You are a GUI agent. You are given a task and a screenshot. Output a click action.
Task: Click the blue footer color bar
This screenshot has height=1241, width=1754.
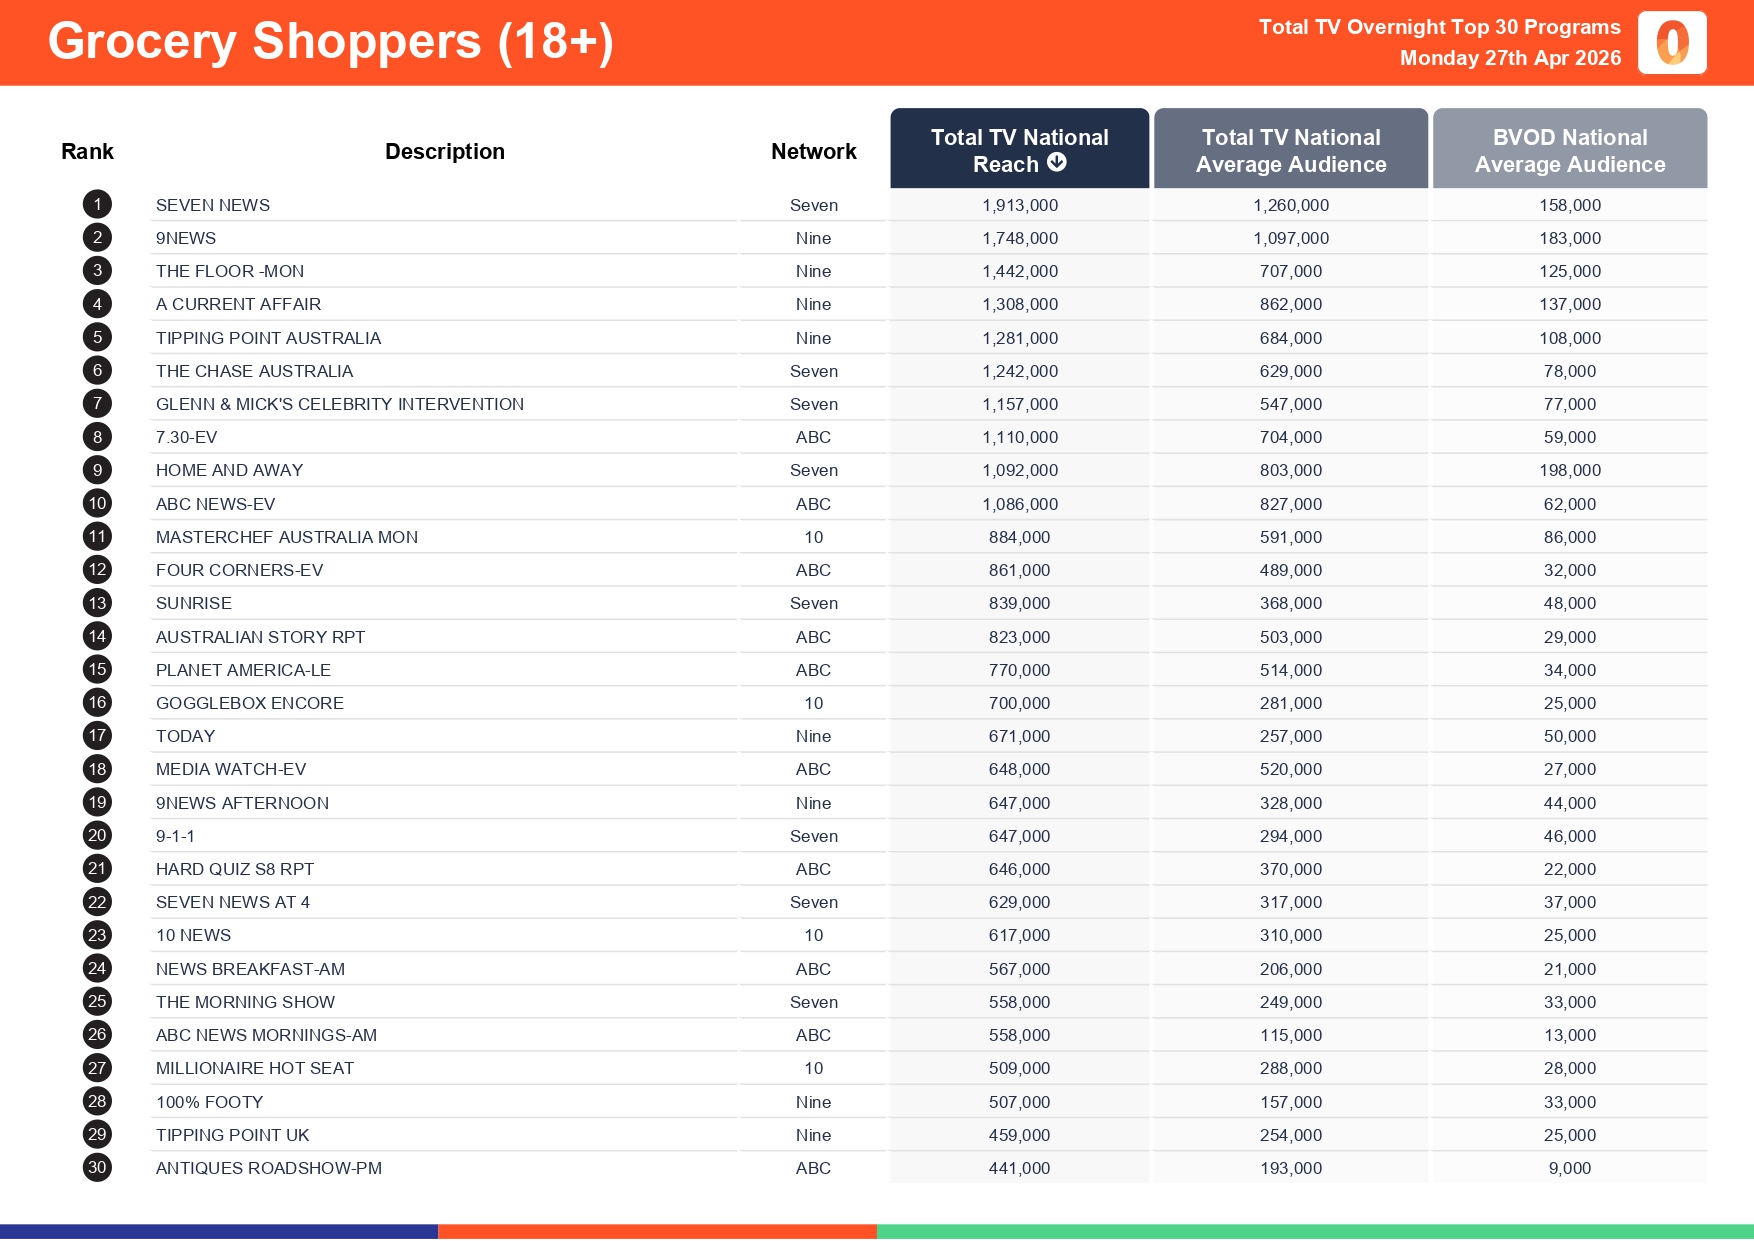(218, 1232)
